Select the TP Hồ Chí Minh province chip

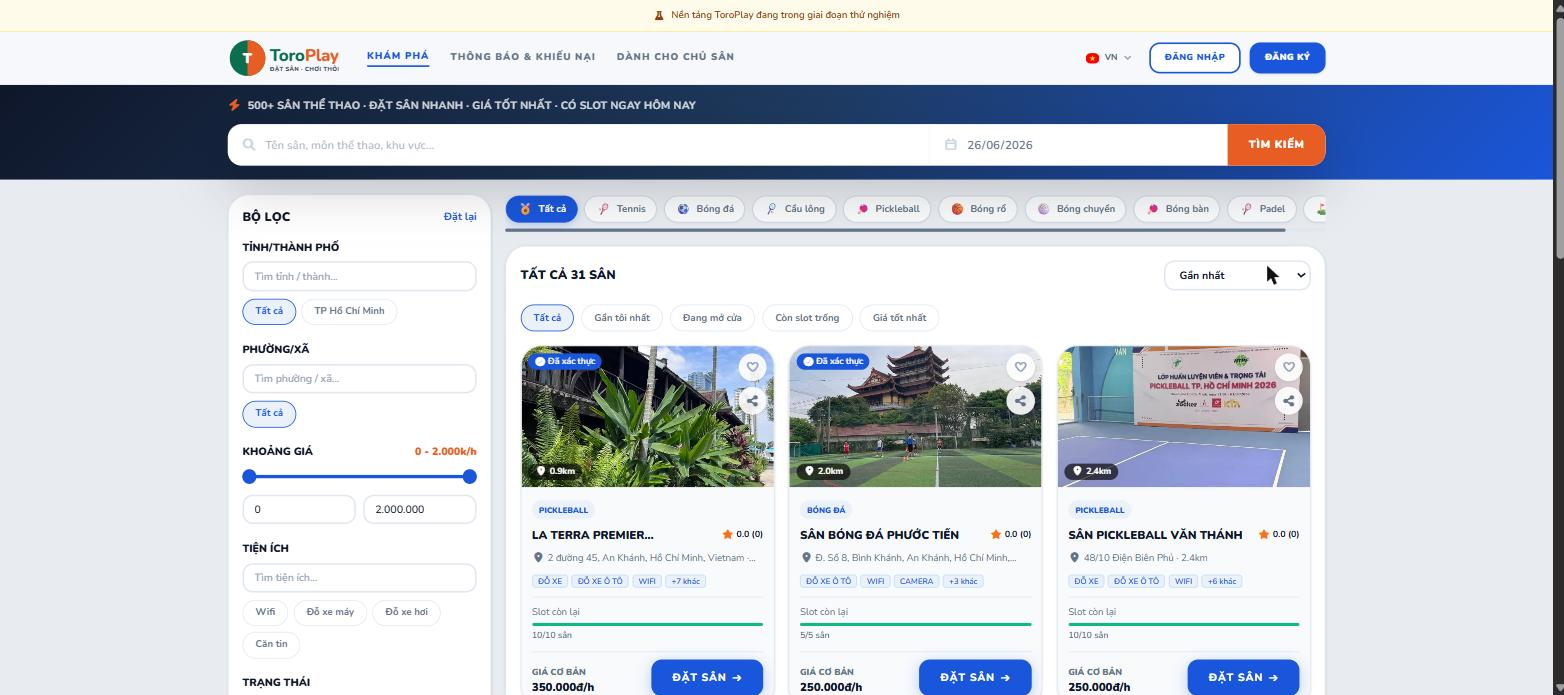click(x=349, y=311)
